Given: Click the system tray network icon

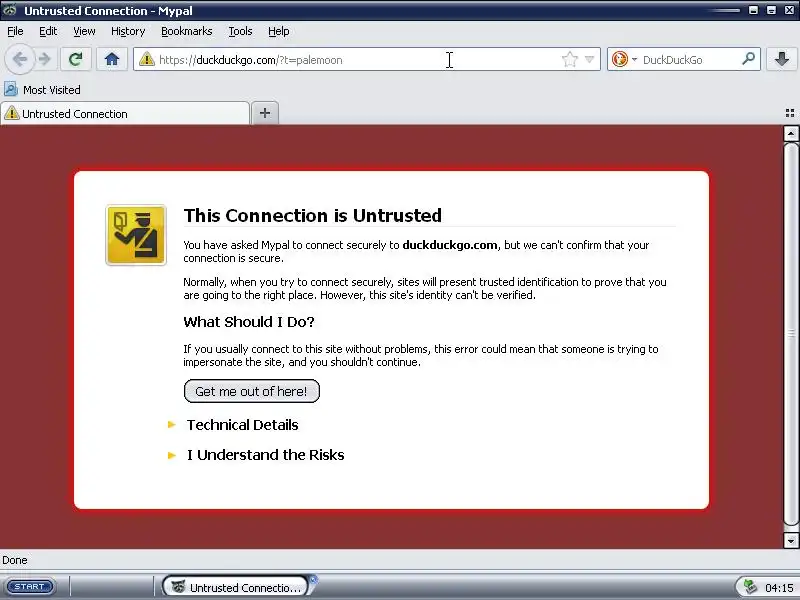Looking at the screenshot, I should click(x=750, y=587).
